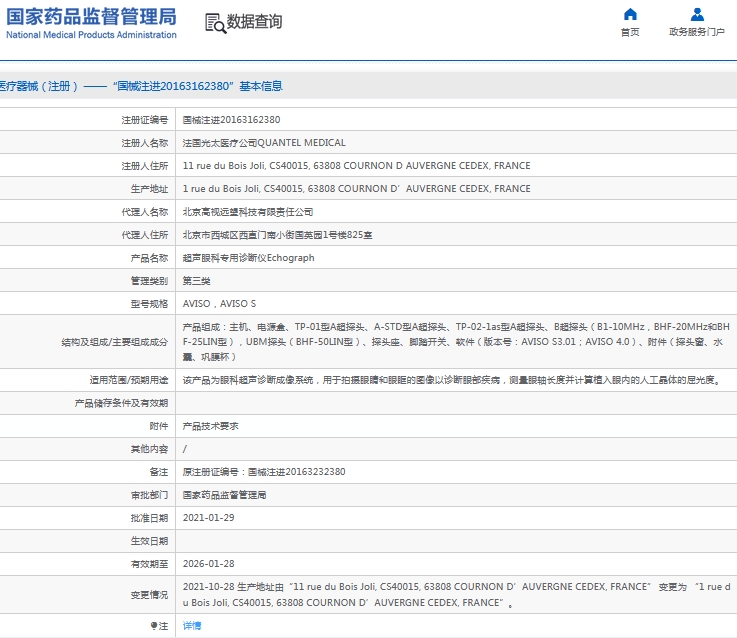
Task: Click the 注册人名称 row label
Action: [145, 143]
